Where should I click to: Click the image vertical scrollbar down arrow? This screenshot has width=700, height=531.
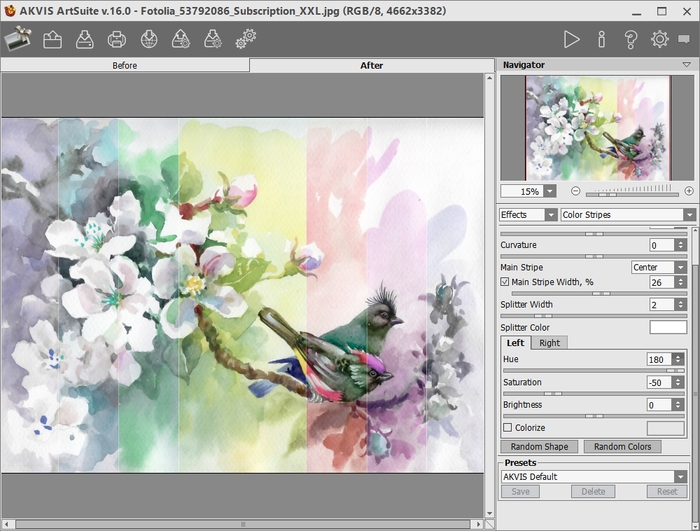point(489,514)
